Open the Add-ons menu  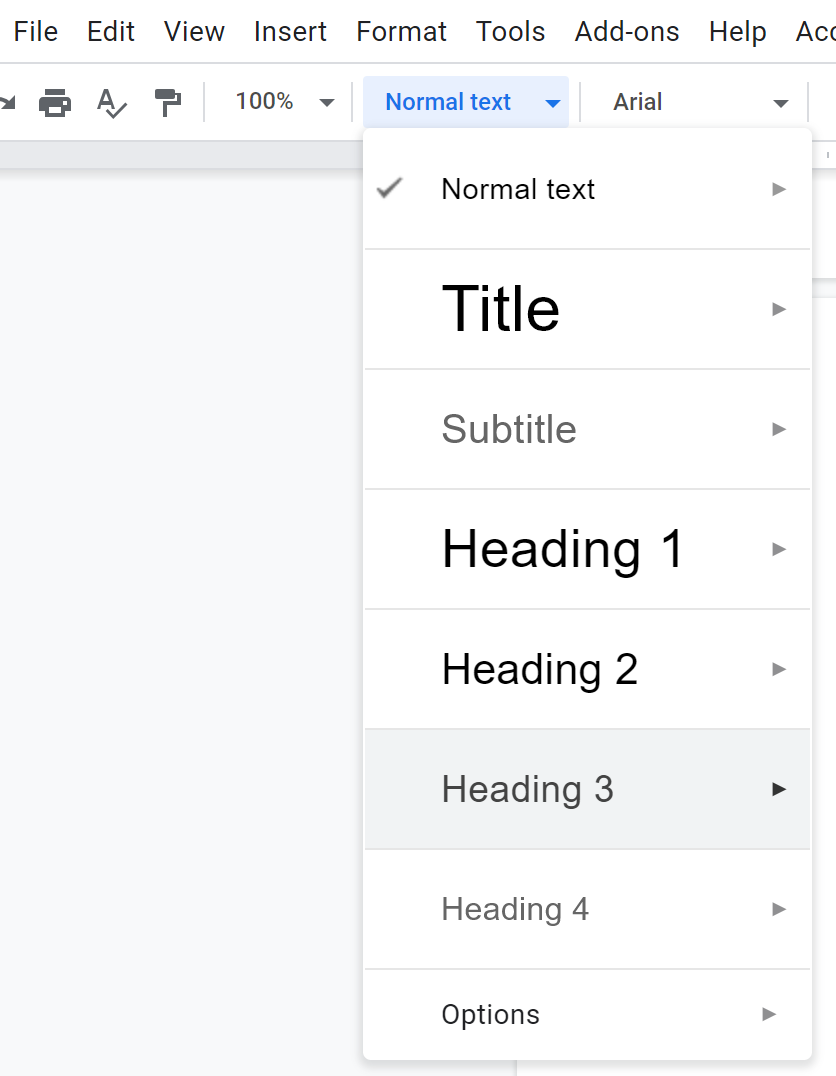click(627, 32)
